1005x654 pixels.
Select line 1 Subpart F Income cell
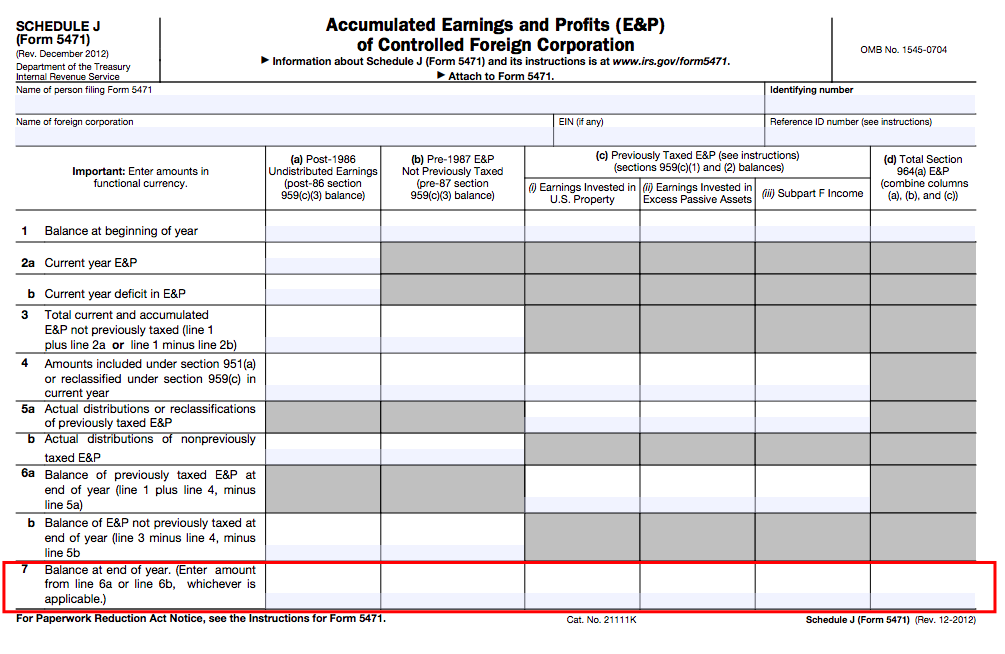click(813, 233)
